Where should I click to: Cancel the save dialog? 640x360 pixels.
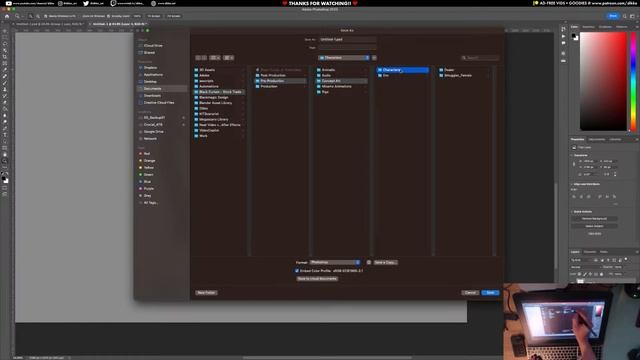[470, 293]
